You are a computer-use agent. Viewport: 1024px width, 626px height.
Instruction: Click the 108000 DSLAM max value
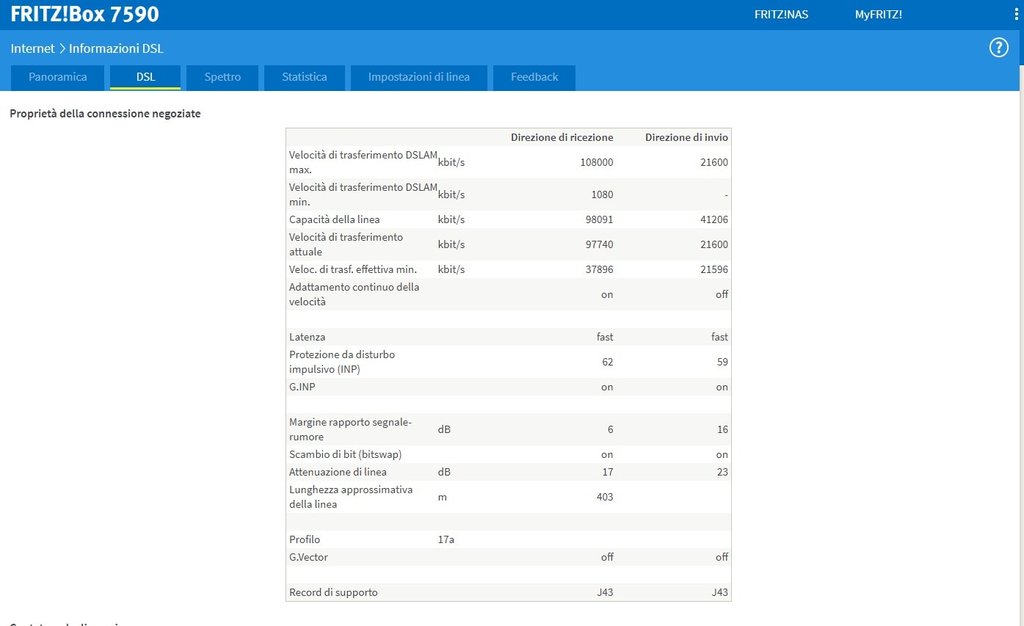596,162
